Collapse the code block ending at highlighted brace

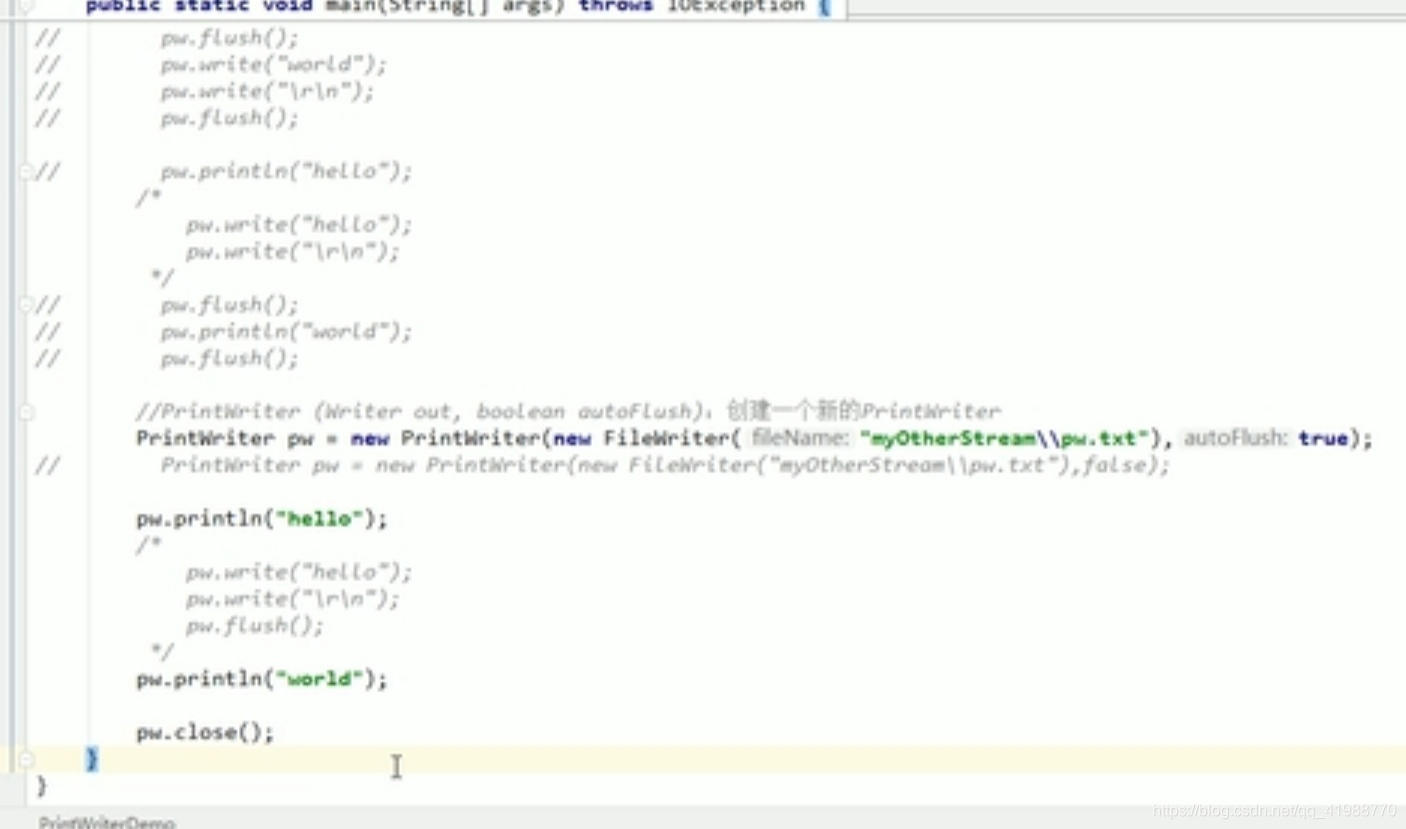[27, 760]
